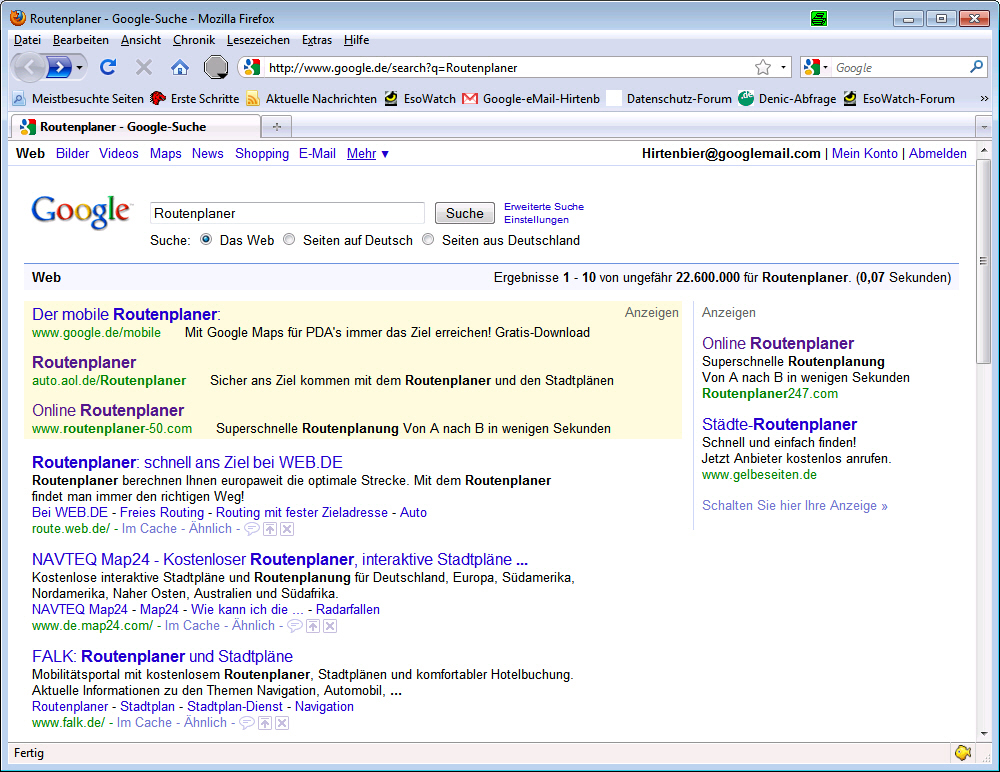Show the hidden bookmarks via the chevron
Image resolution: width=1000 pixels, height=772 pixels.
[x=984, y=99]
